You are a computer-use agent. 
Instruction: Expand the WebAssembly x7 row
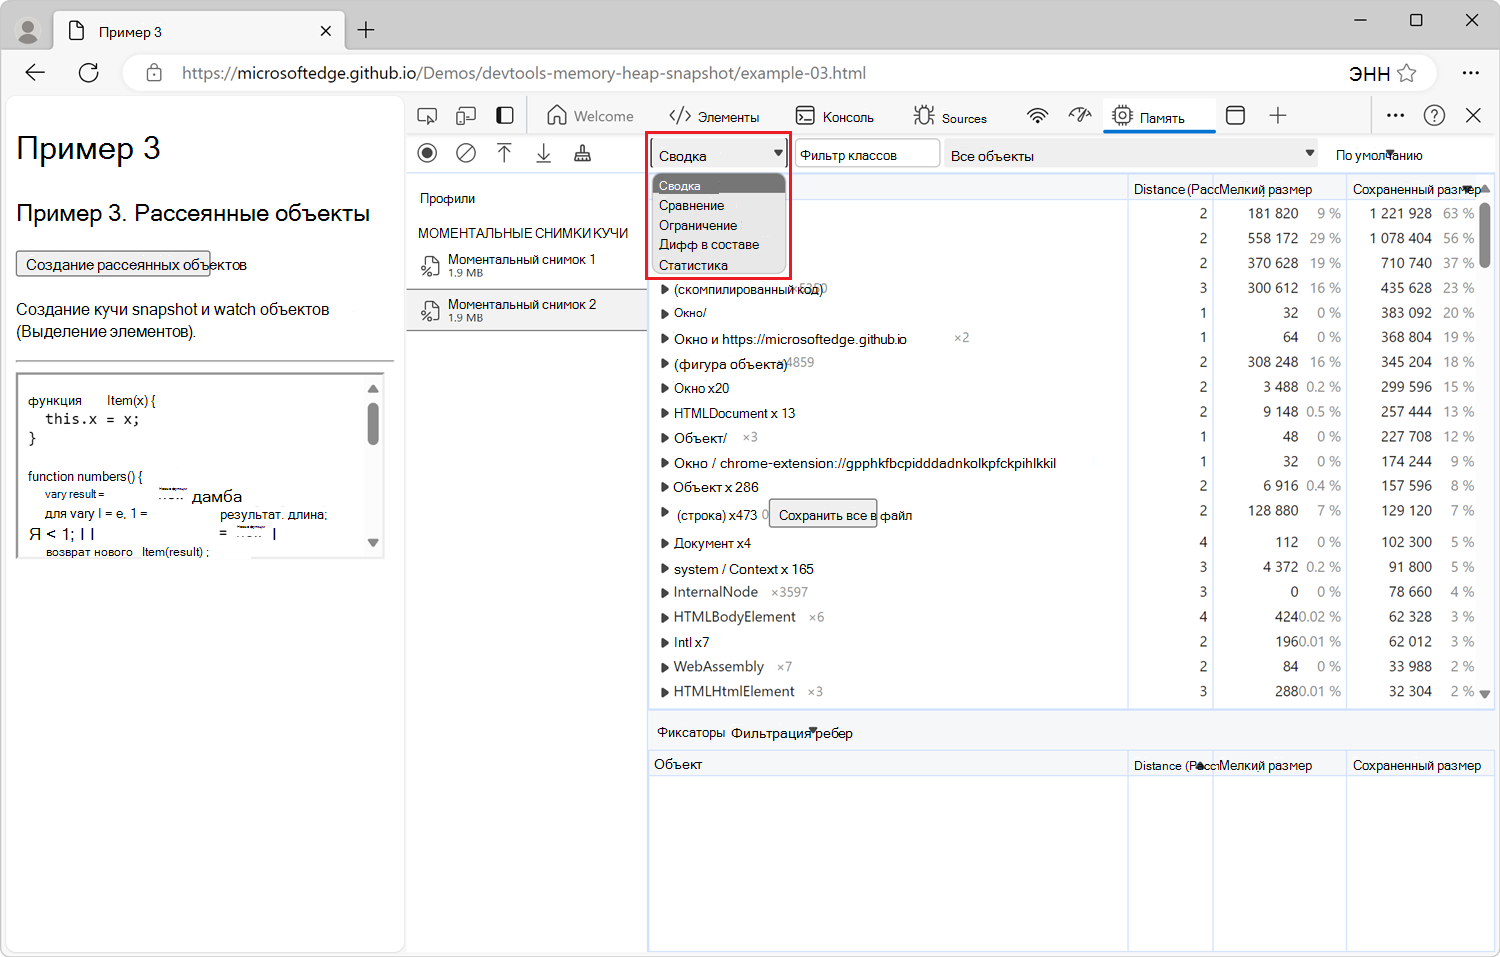(x=665, y=667)
